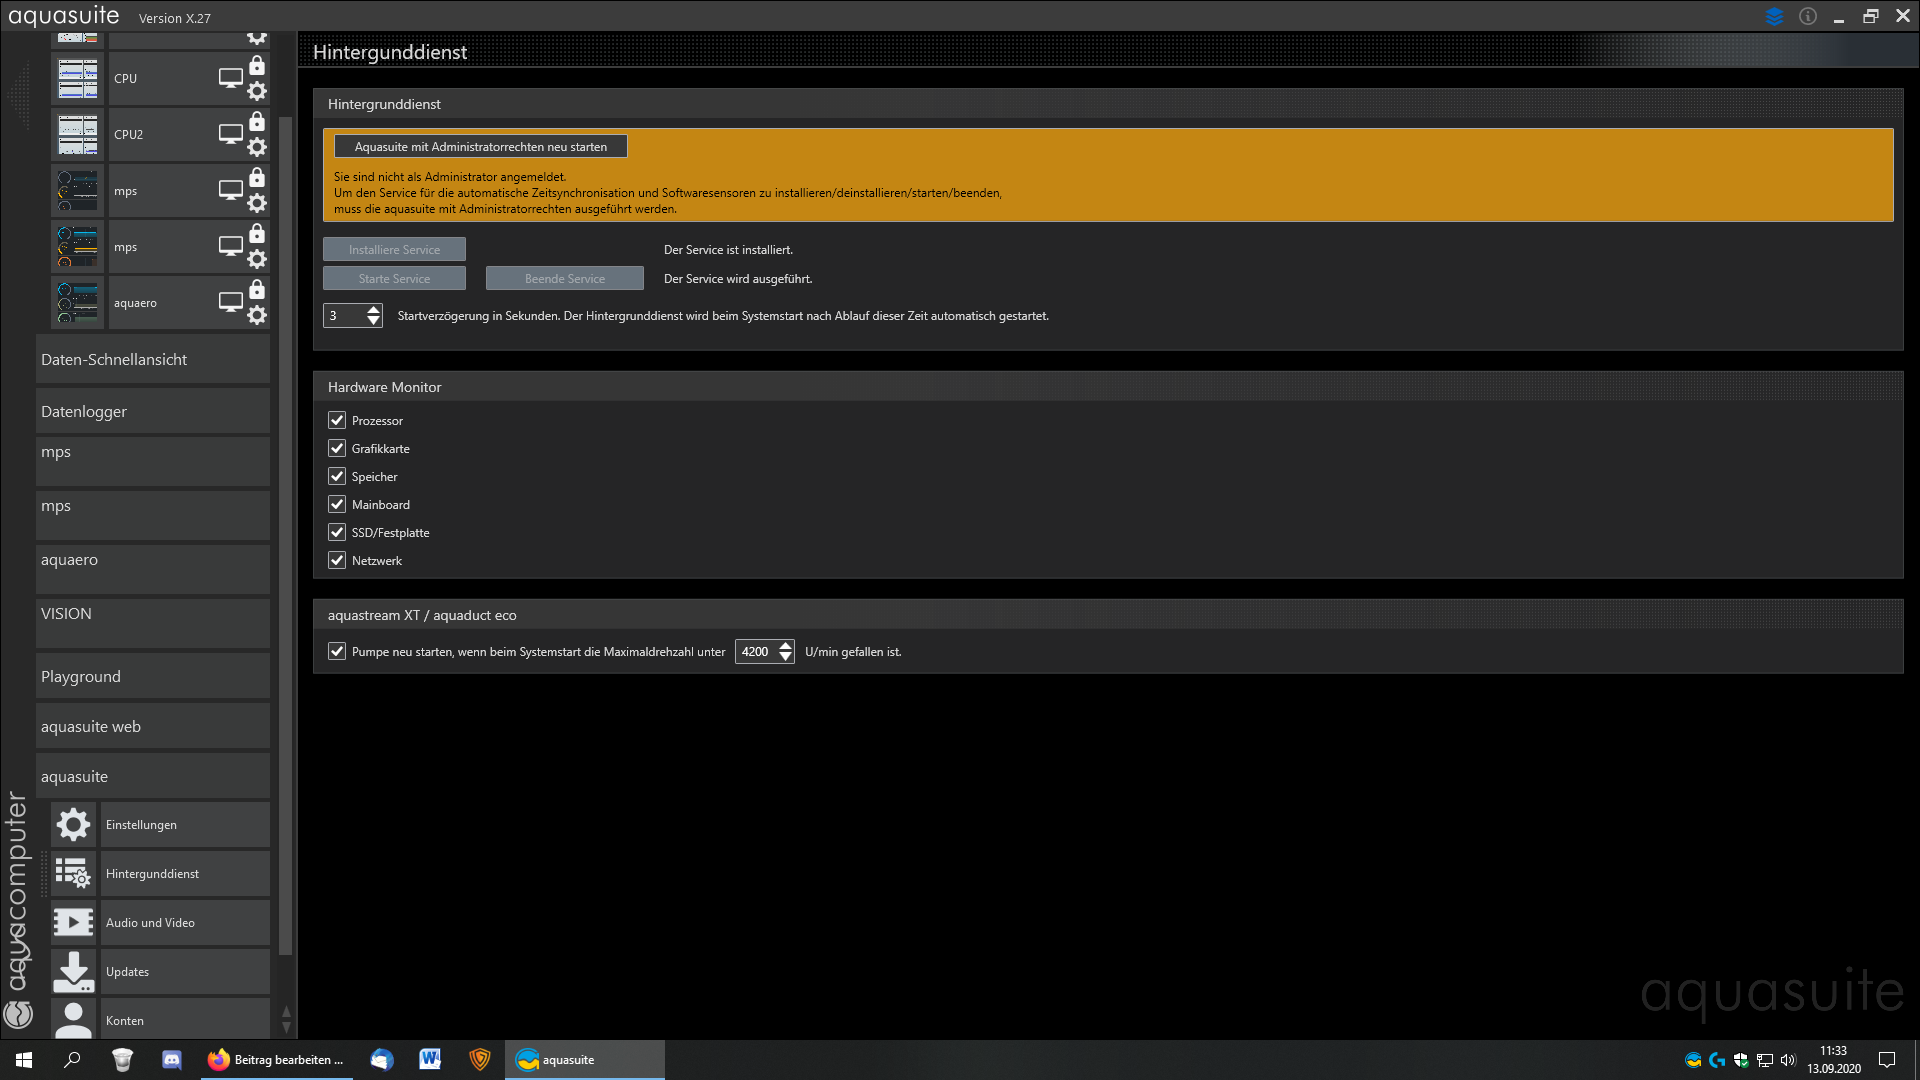This screenshot has width=1920, height=1080.
Task: Click the lock icon next to CPU
Action: (x=257, y=66)
